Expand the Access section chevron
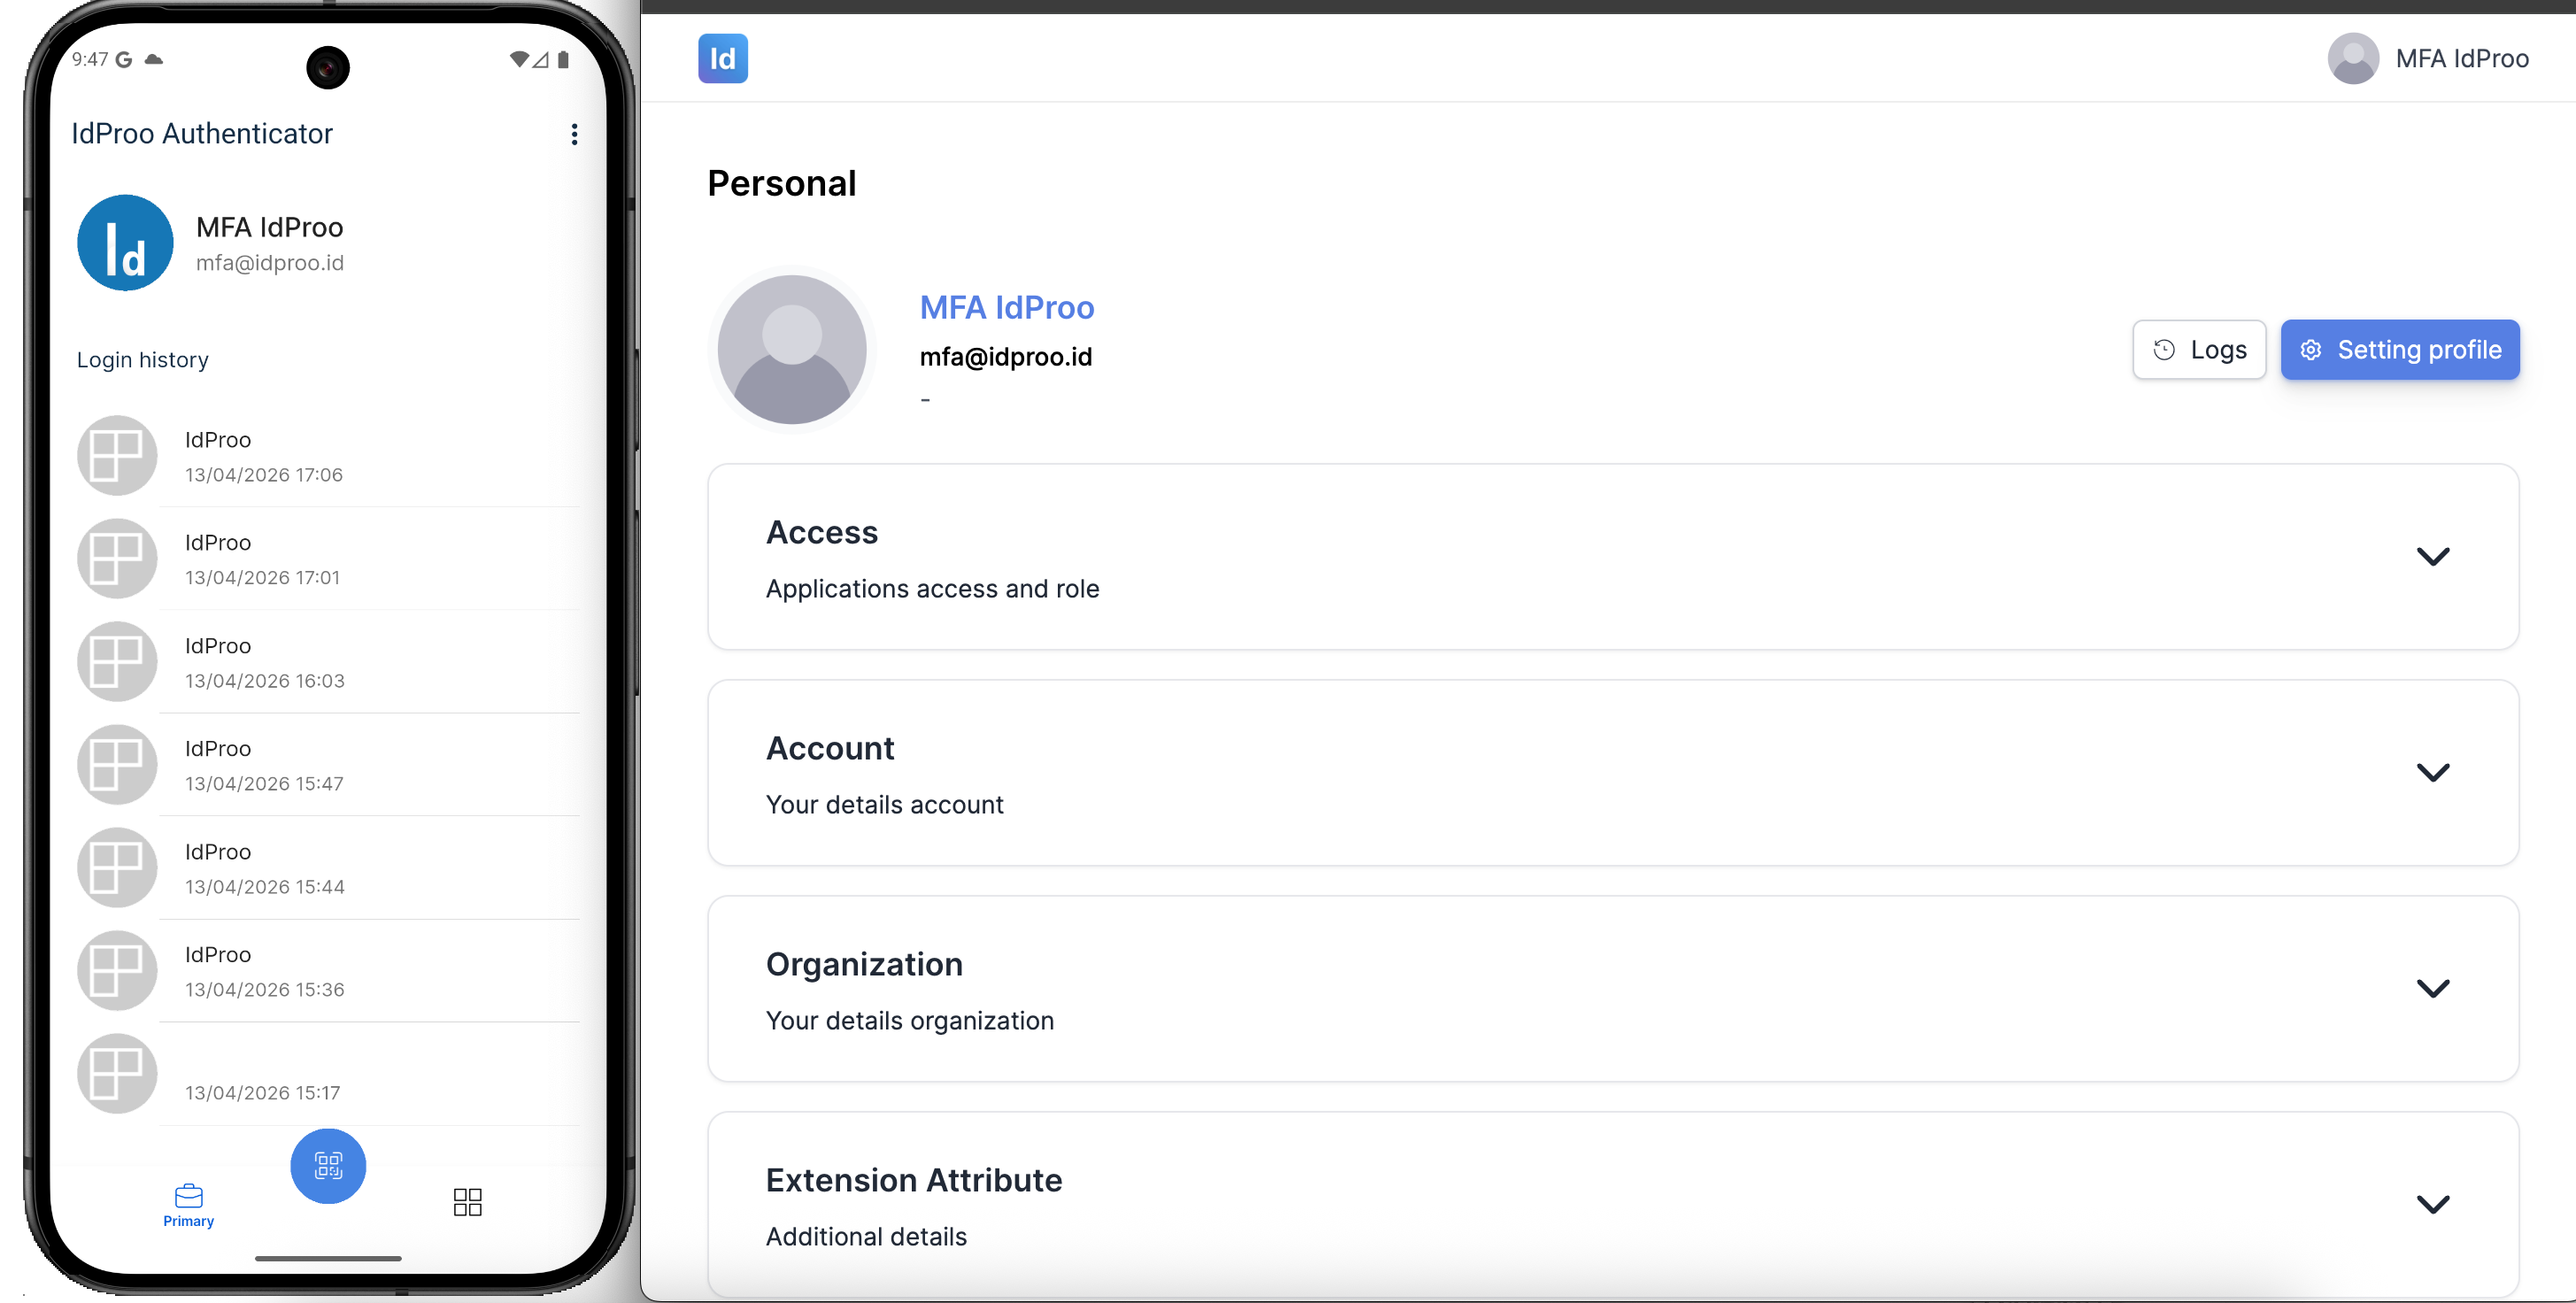The height and width of the screenshot is (1303, 2576). [x=2432, y=556]
